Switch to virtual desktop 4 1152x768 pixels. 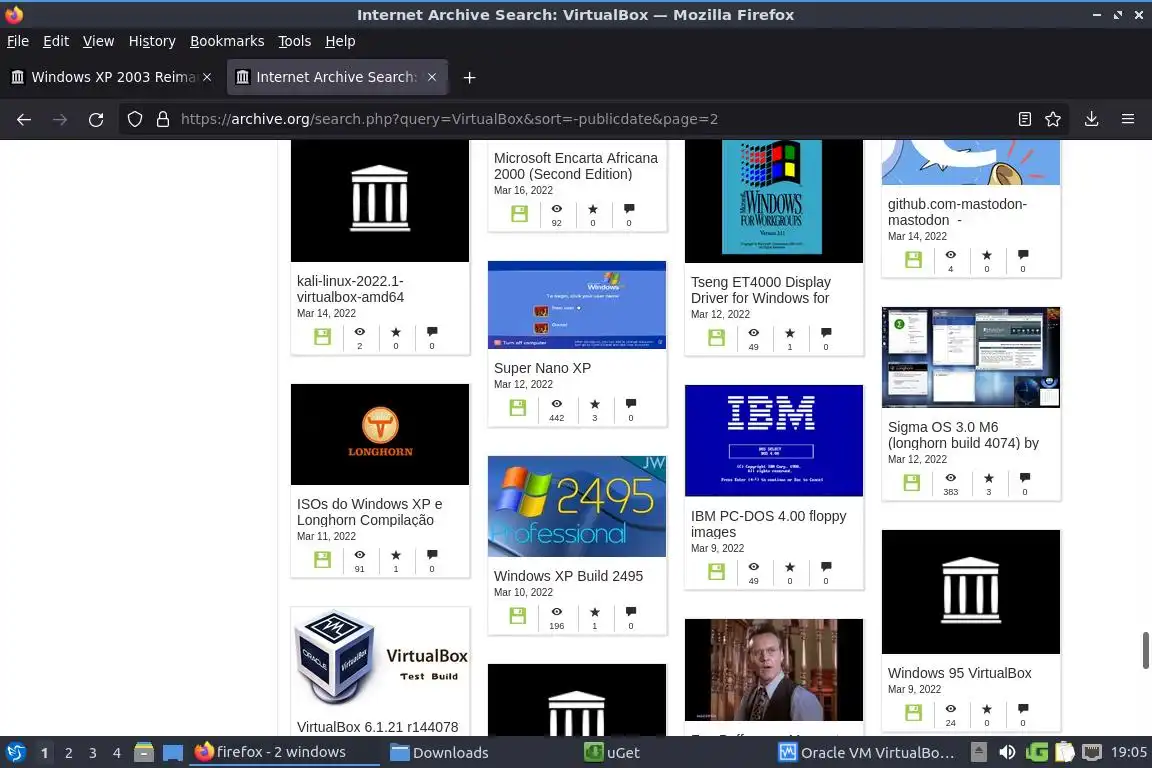click(x=116, y=753)
